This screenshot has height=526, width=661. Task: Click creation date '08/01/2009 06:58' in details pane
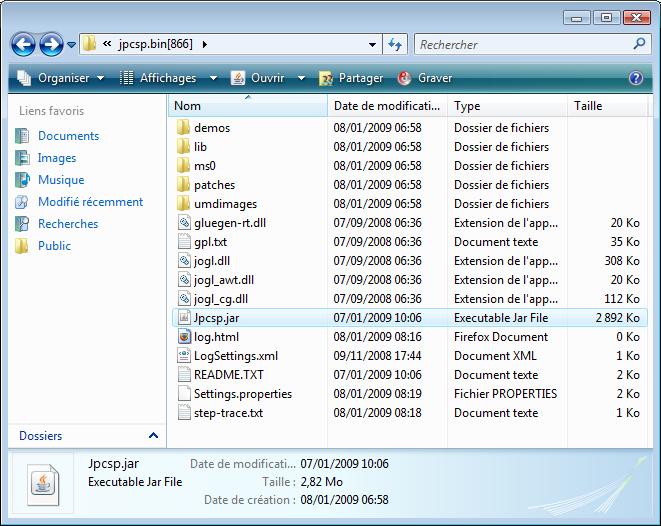pyautogui.click(x=344, y=500)
